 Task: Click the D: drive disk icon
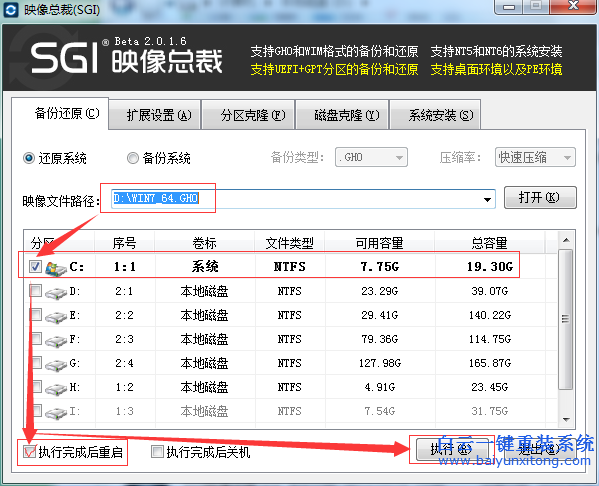(56, 293)
